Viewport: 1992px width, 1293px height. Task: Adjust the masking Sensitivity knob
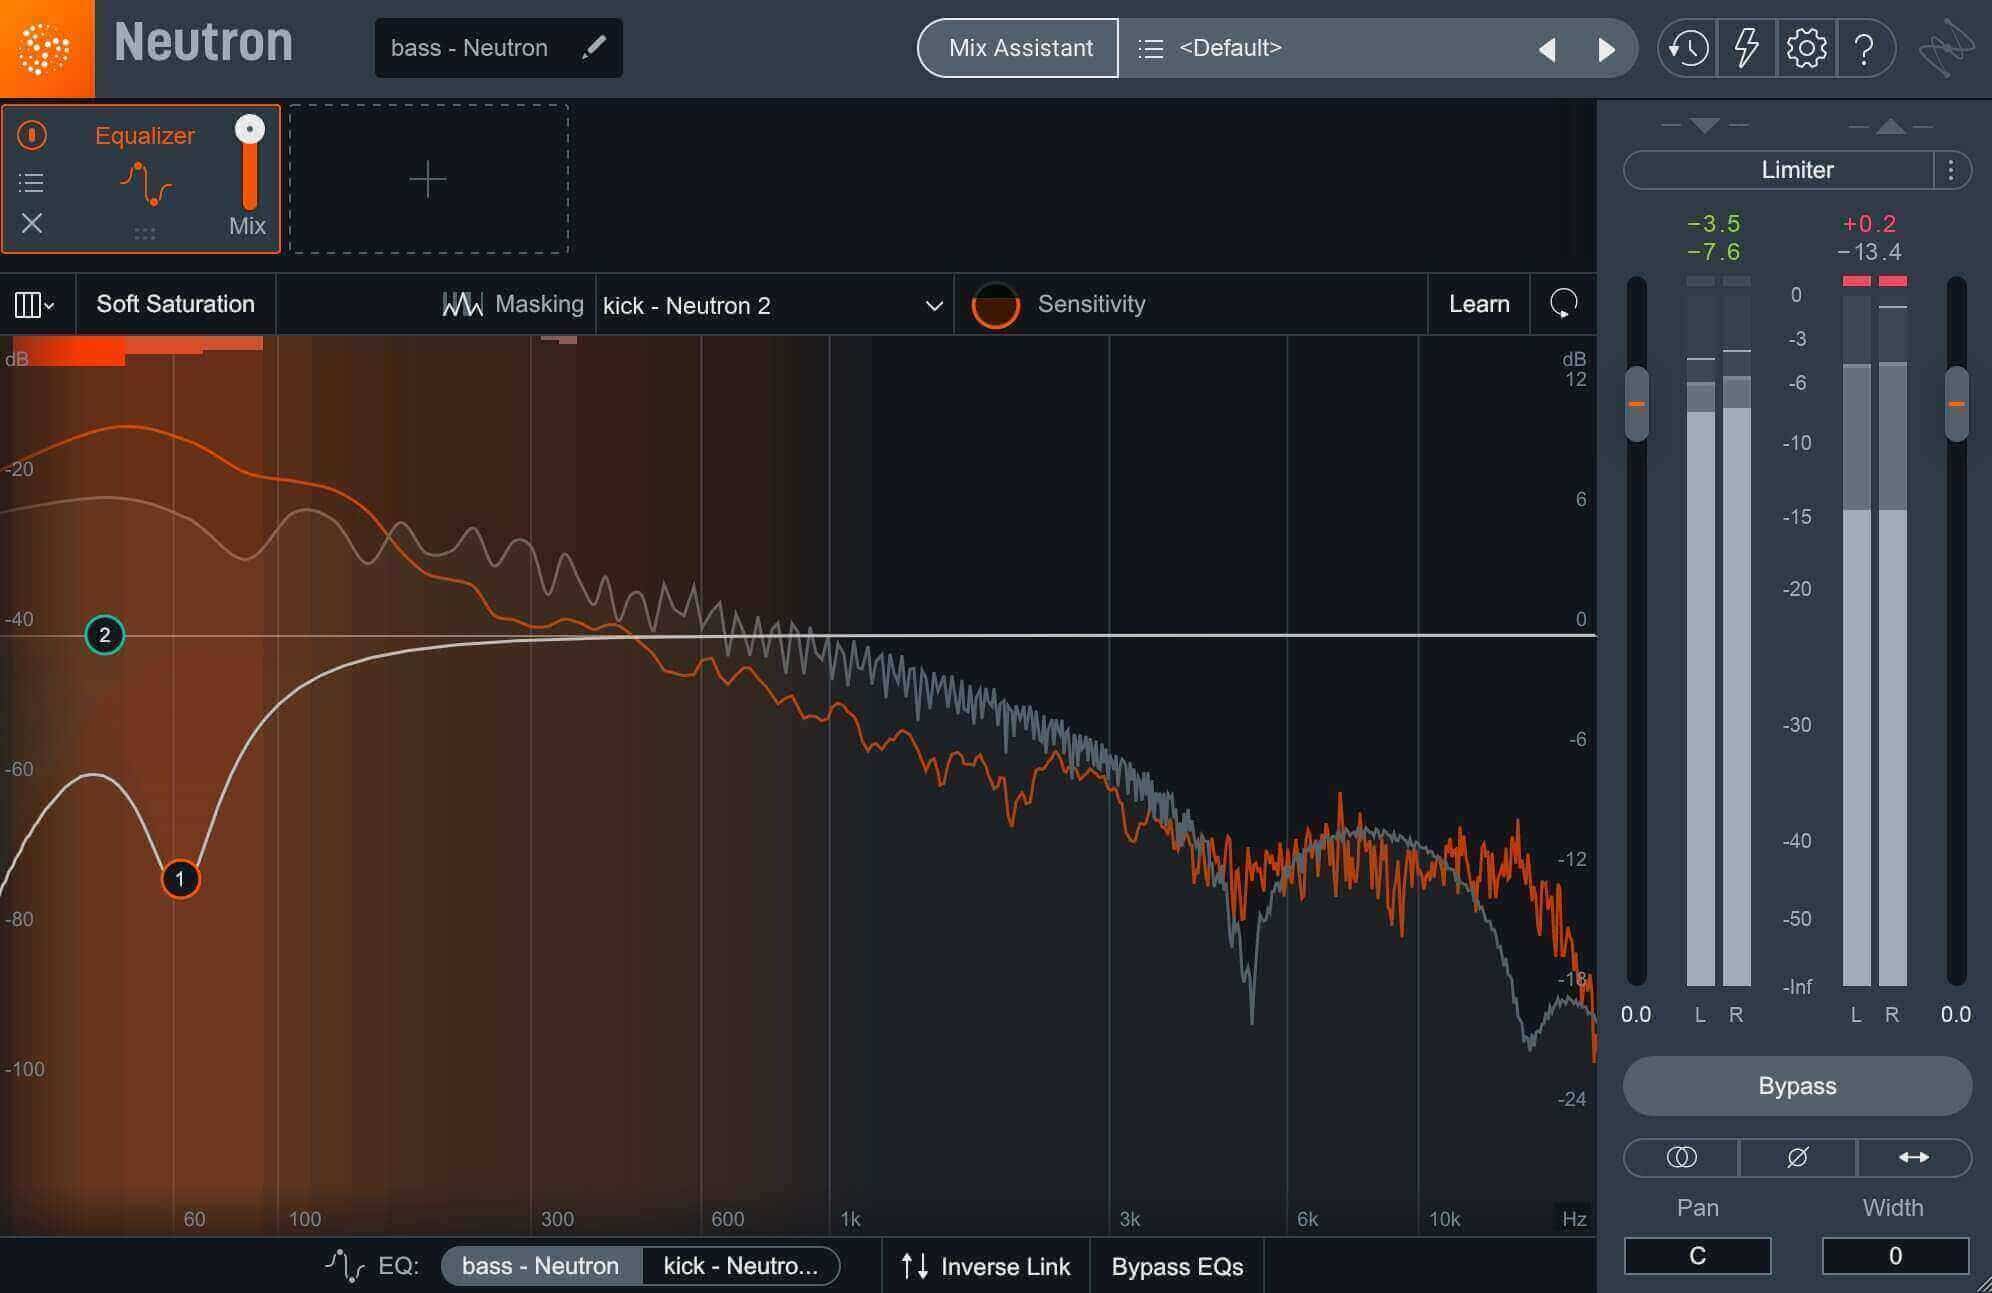(x=996, y=305)
